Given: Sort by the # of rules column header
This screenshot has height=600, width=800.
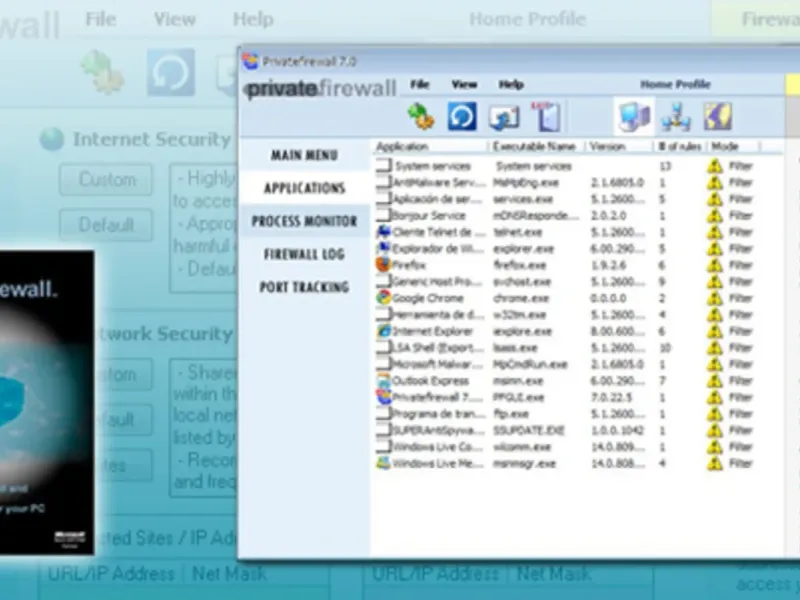Looking at the screenshot, I should pos(680,147).
